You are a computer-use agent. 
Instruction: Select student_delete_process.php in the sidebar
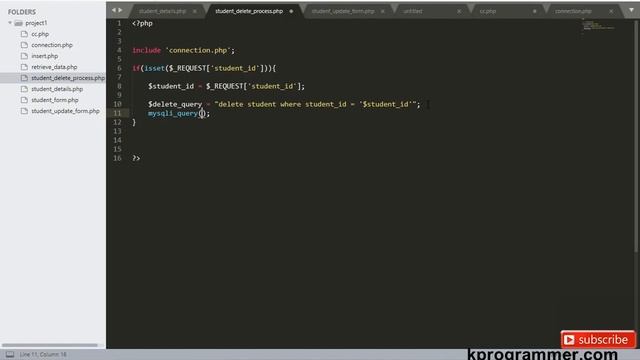(68, 78)
